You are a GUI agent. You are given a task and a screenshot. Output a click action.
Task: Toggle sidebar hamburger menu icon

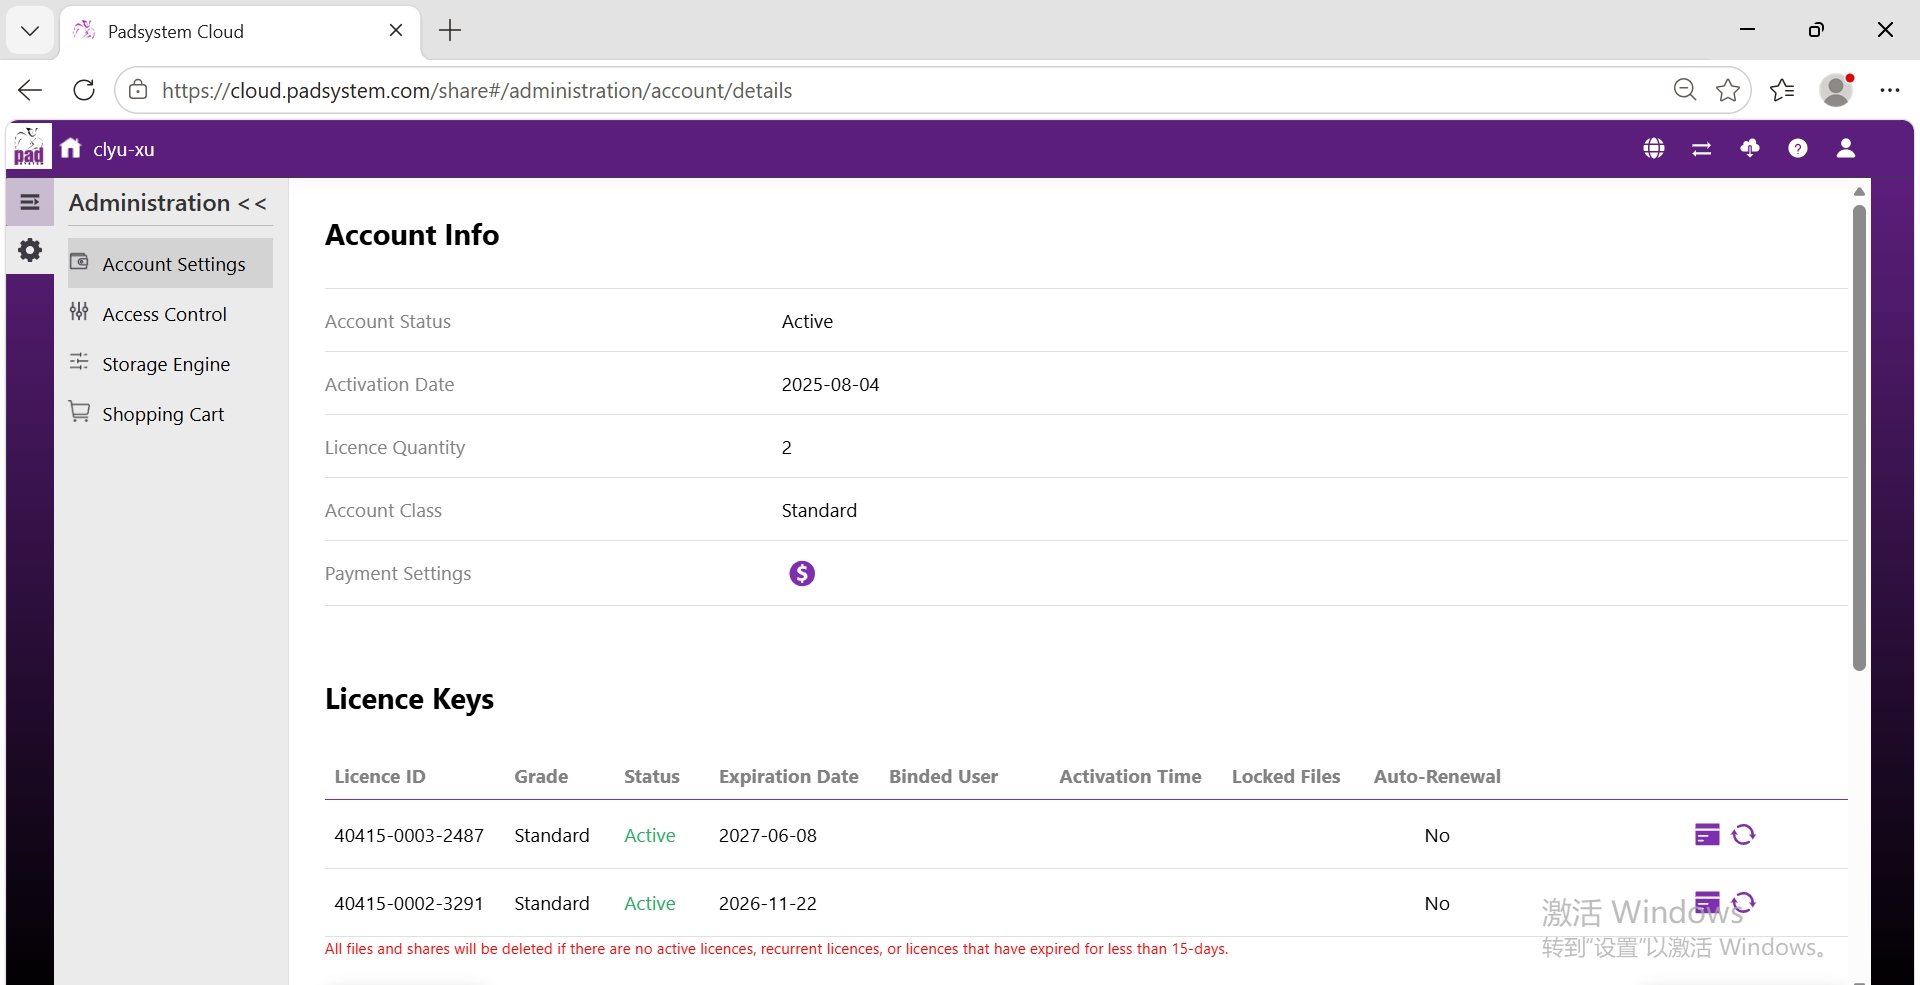click(30, 202)
